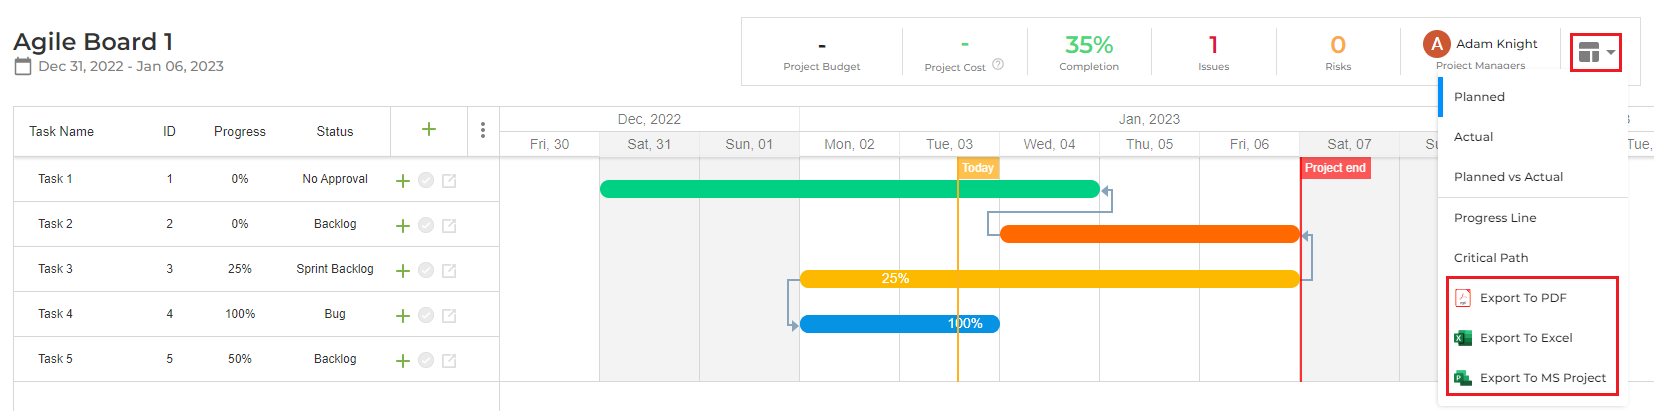The image size is (1671, 411).
Task: Select Export To MS Project
Action: (x=1531, y=378)
